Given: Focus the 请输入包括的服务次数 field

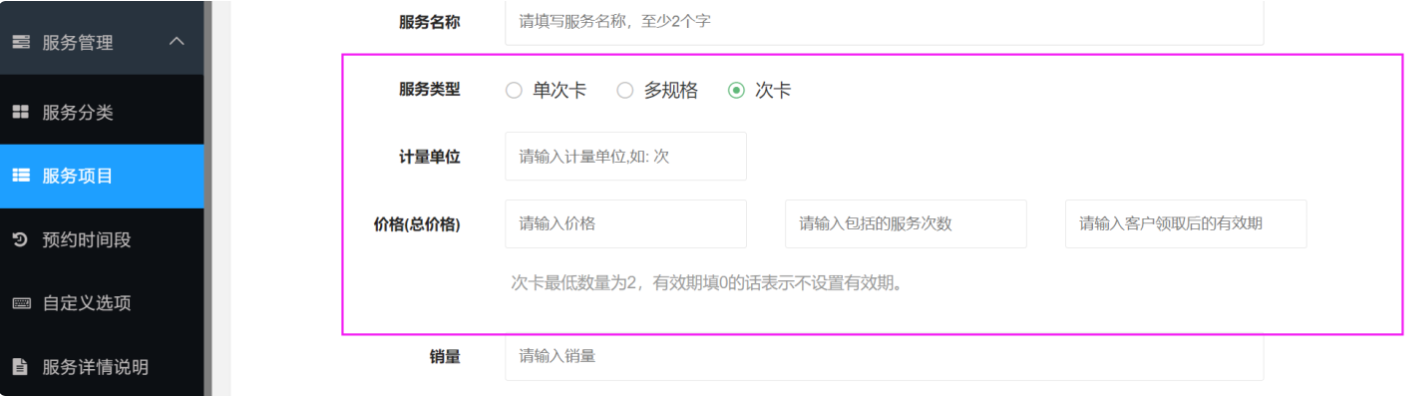Looking at the screenshot, I should click(906, 224).
